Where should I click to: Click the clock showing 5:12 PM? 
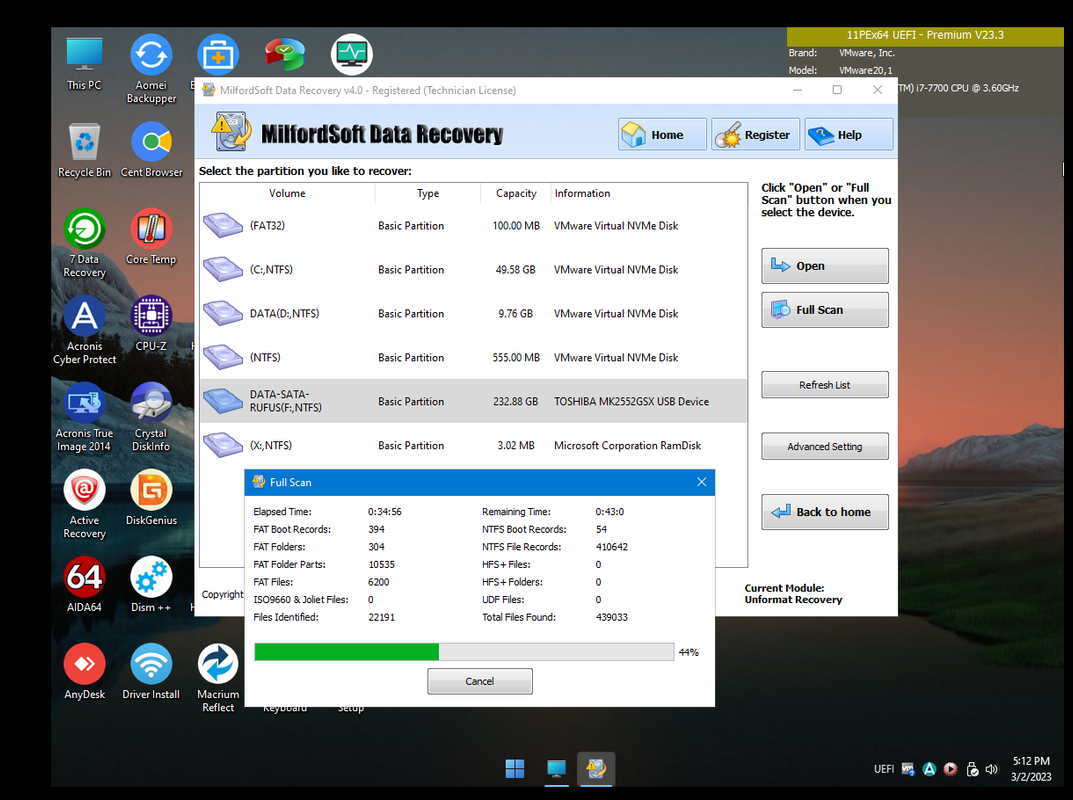(x=1031, y=761)
